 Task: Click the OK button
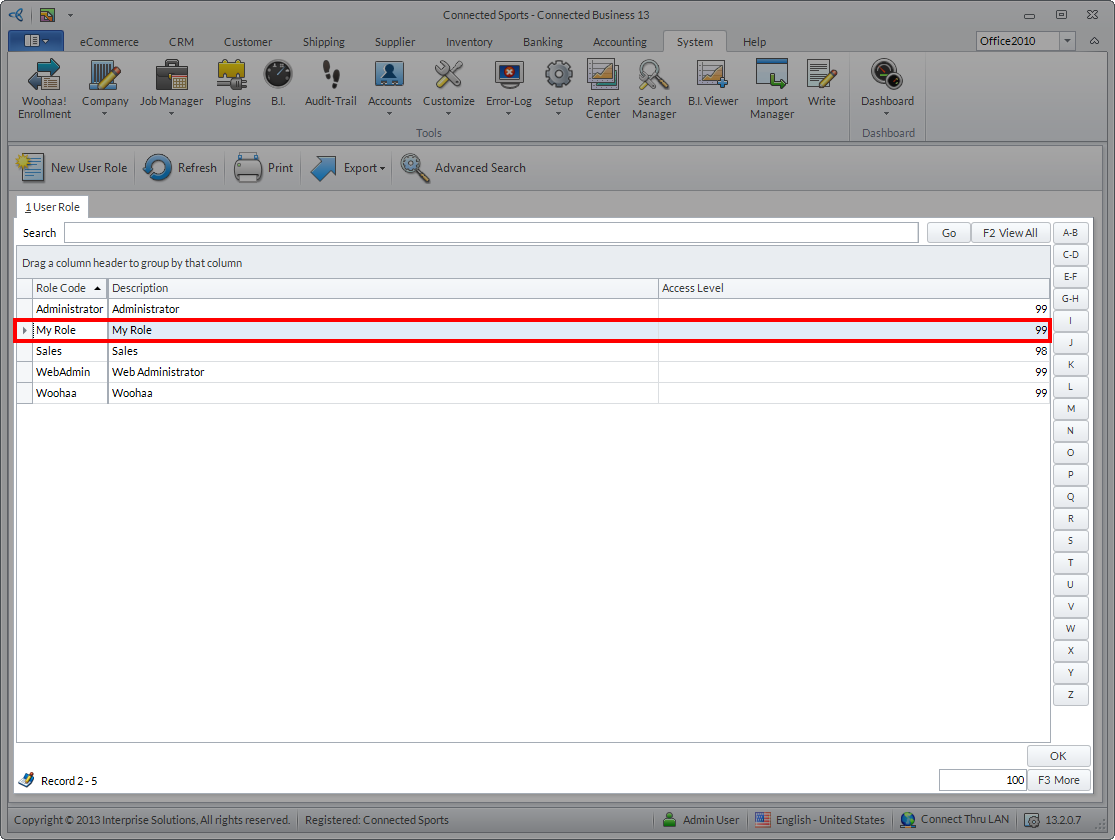pyautogui.click(x=1057, y=756)
